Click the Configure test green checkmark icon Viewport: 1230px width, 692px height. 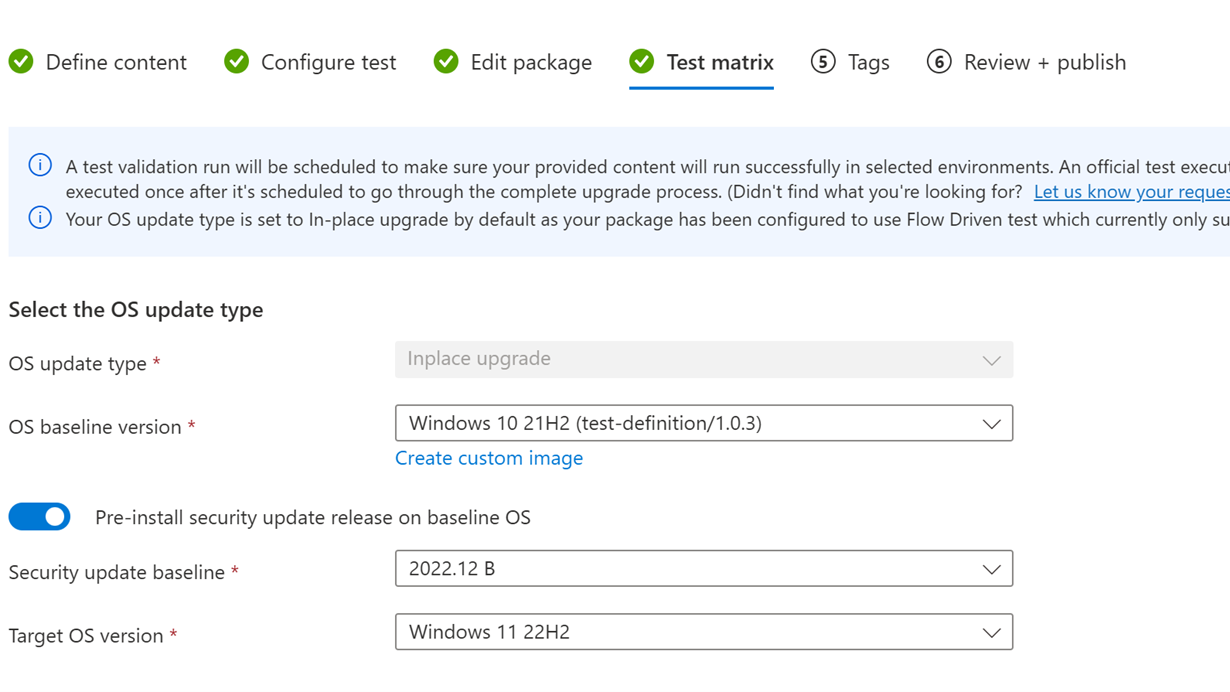(237, 62)
